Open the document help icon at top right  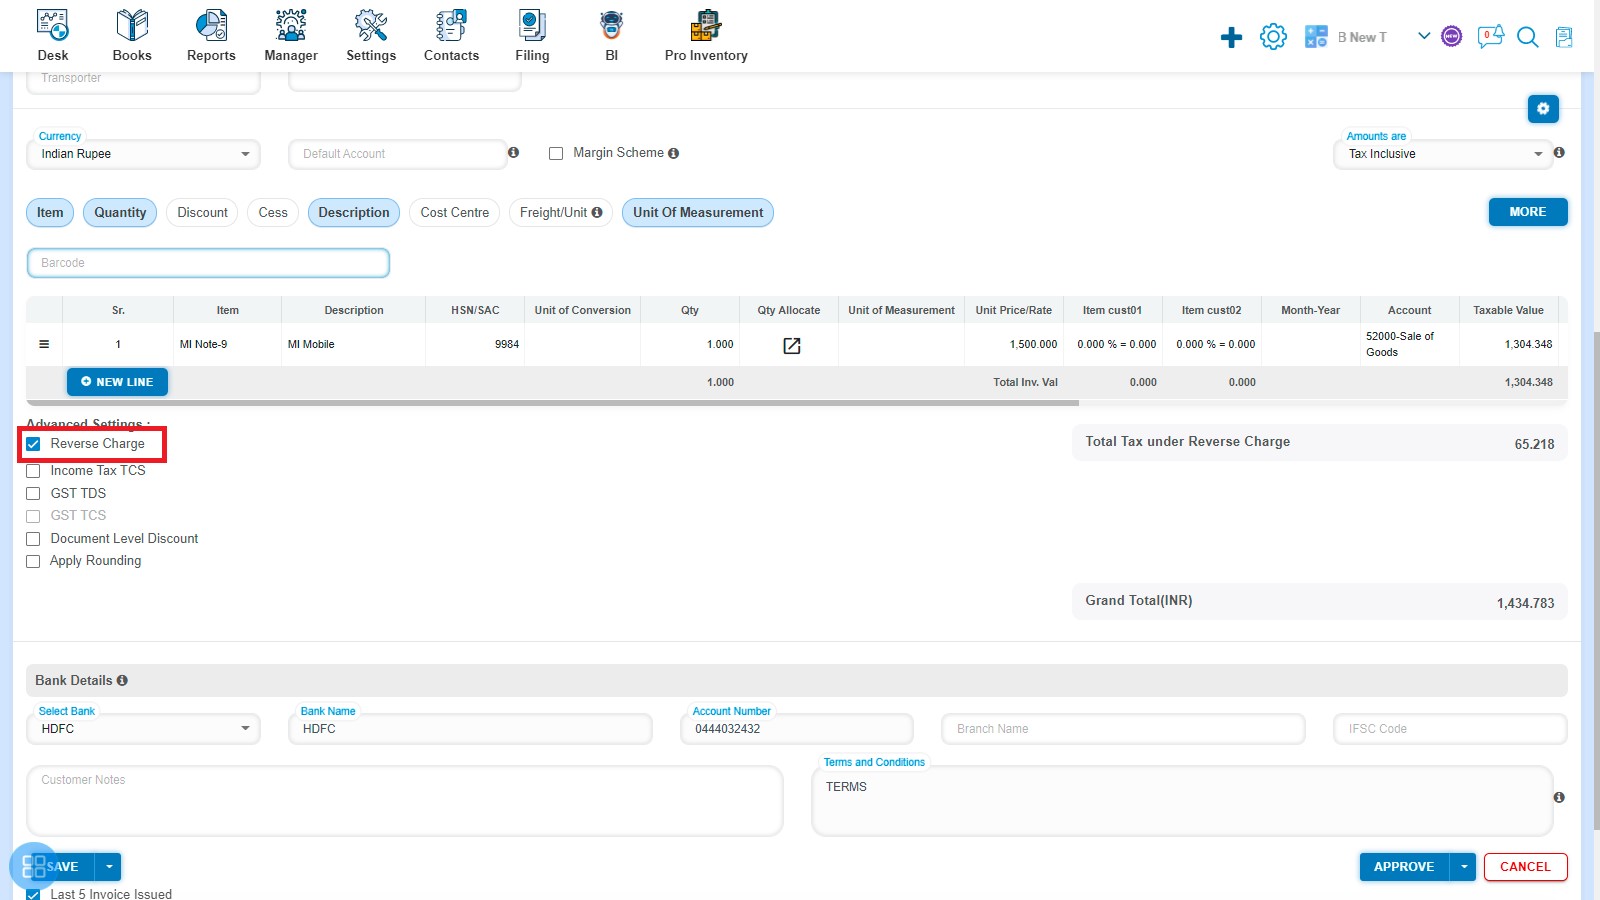point(1564,37)
